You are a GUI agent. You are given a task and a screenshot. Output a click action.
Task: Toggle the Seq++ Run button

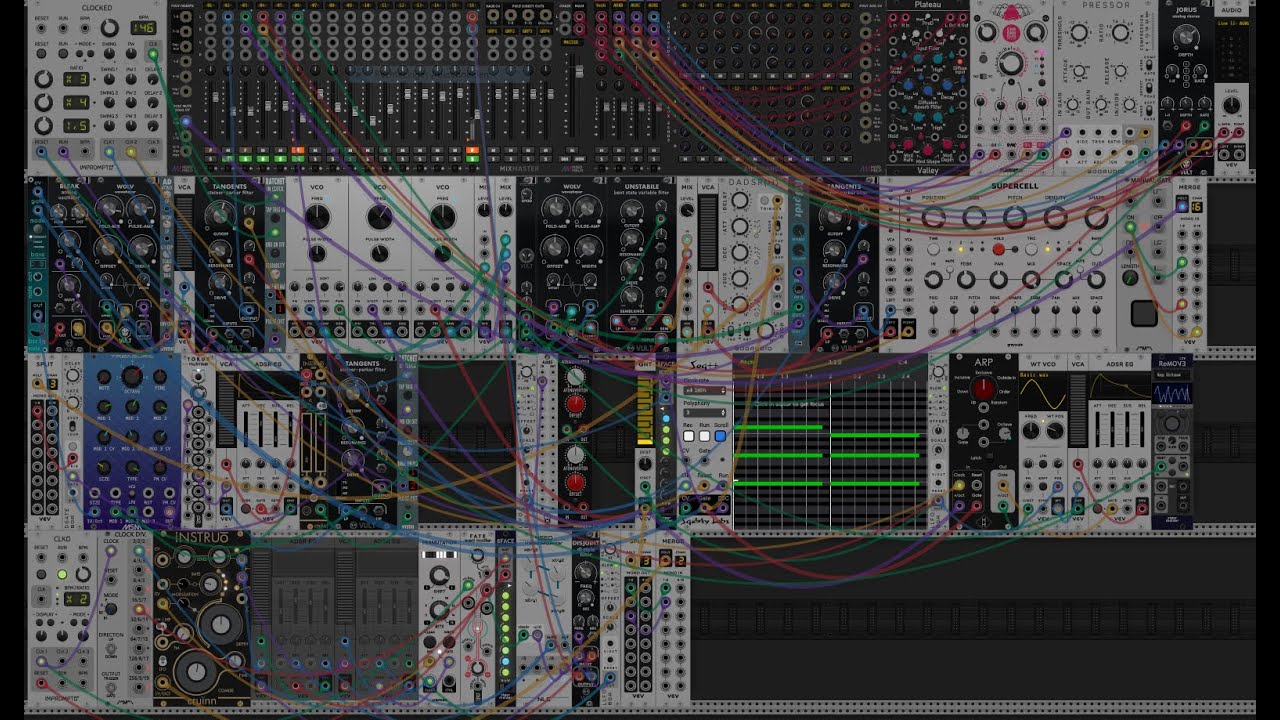click(x=704, y=437)
